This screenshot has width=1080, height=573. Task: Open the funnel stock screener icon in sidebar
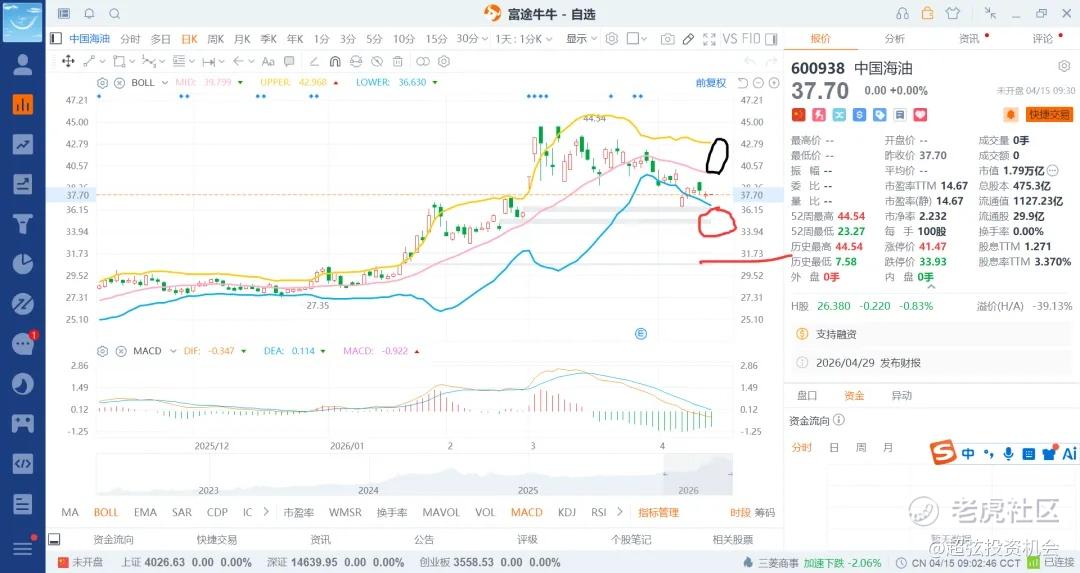pos(23,224)
